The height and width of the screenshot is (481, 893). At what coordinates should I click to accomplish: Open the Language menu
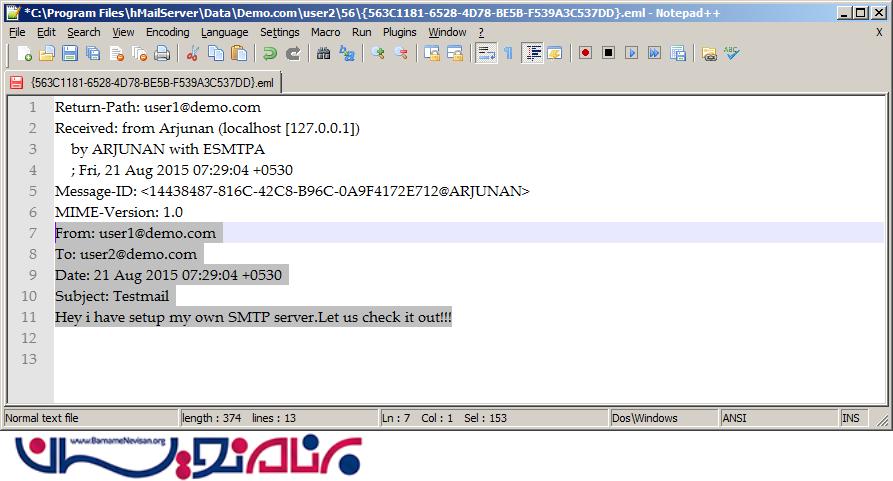click(224, 32)
